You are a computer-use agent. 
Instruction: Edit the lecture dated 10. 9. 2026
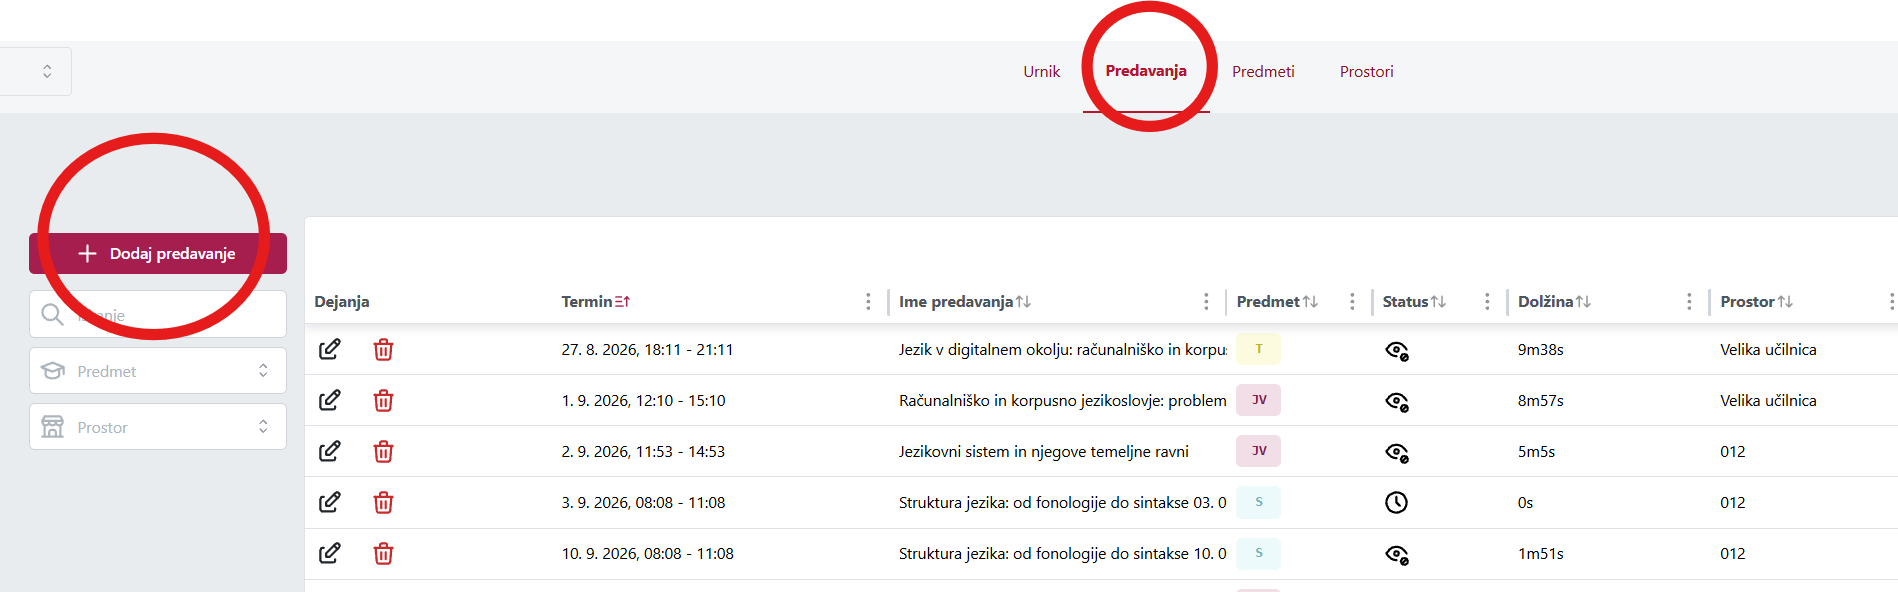[330, 553]
